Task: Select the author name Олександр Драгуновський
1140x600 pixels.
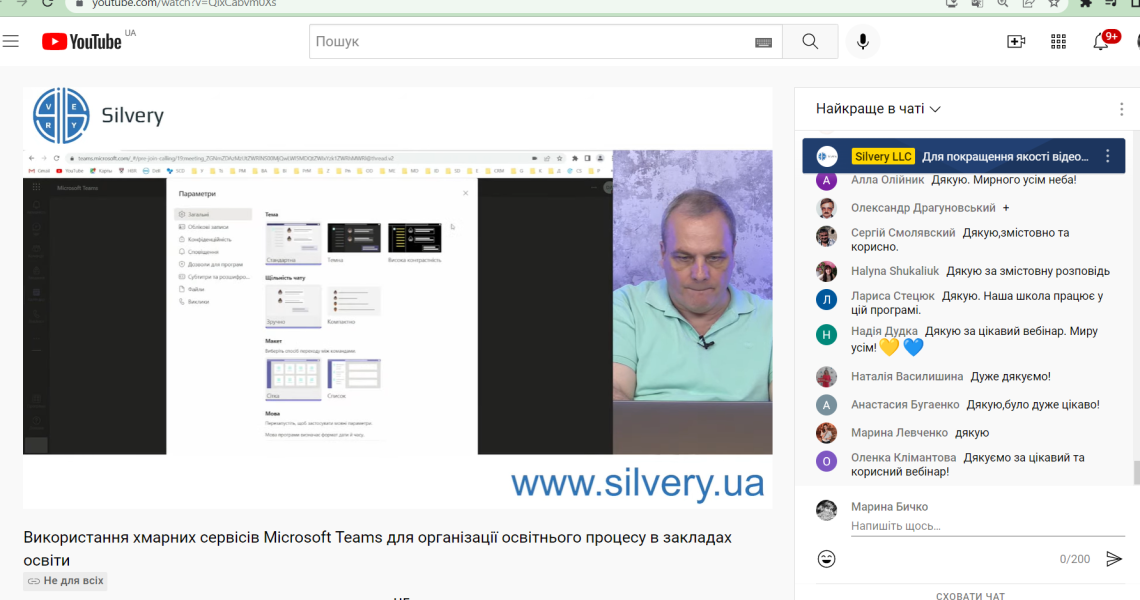Action: click(923, 208)
